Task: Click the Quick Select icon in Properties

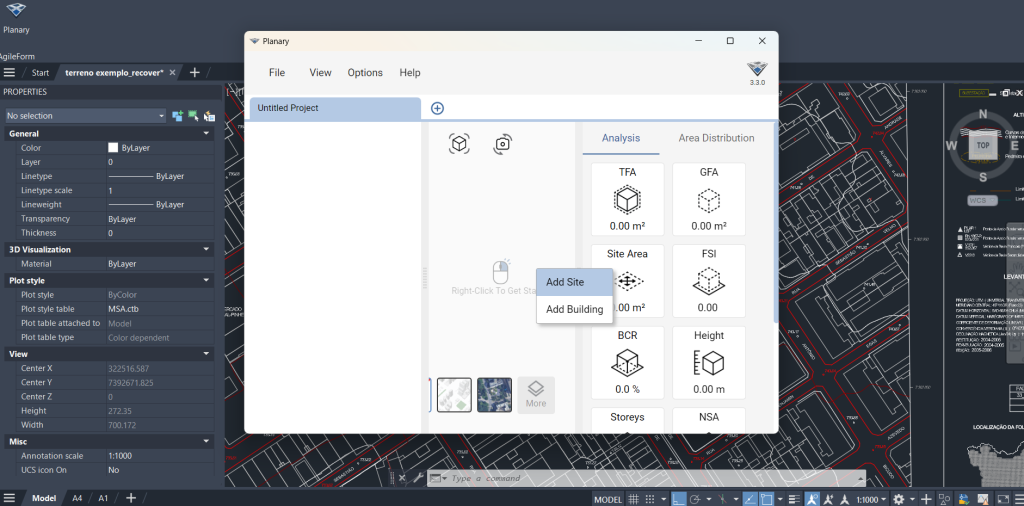Action: (209, 116)
